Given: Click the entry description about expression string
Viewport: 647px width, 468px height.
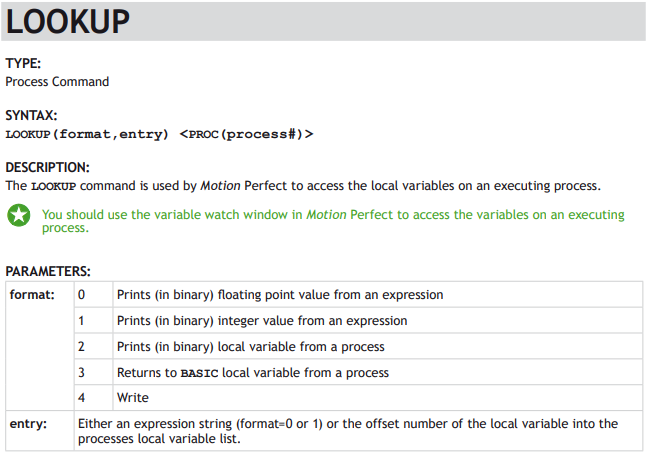Looking at the screenshot, I should [x=359, y=431].
